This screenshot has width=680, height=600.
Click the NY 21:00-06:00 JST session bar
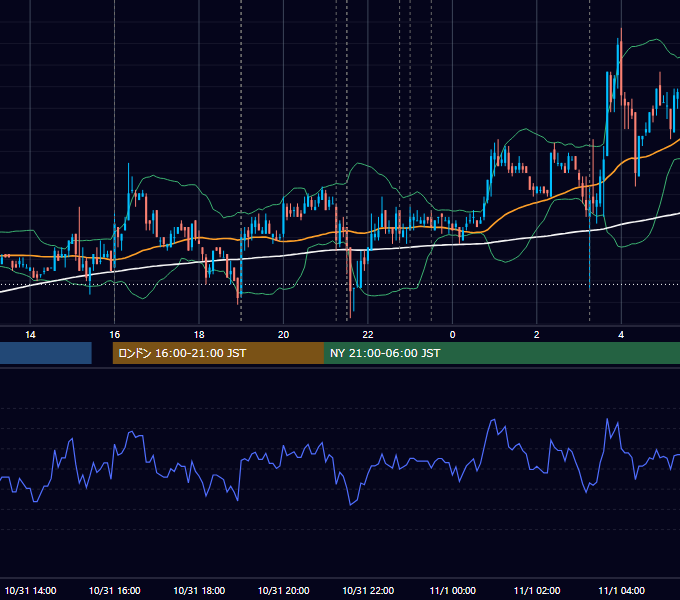pyautogui.click(x=502, y=353)
